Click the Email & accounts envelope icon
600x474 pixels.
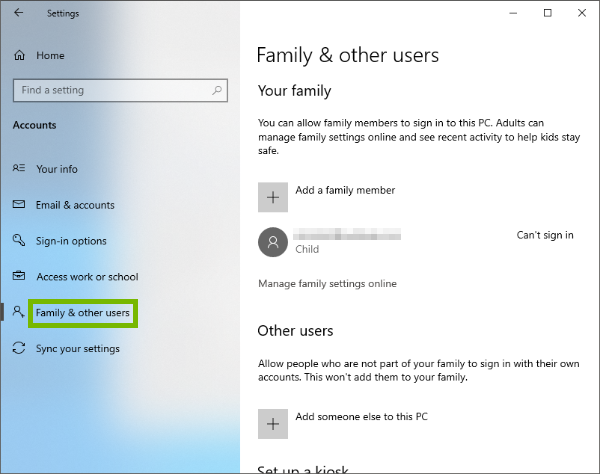click(x=19, y=204)
